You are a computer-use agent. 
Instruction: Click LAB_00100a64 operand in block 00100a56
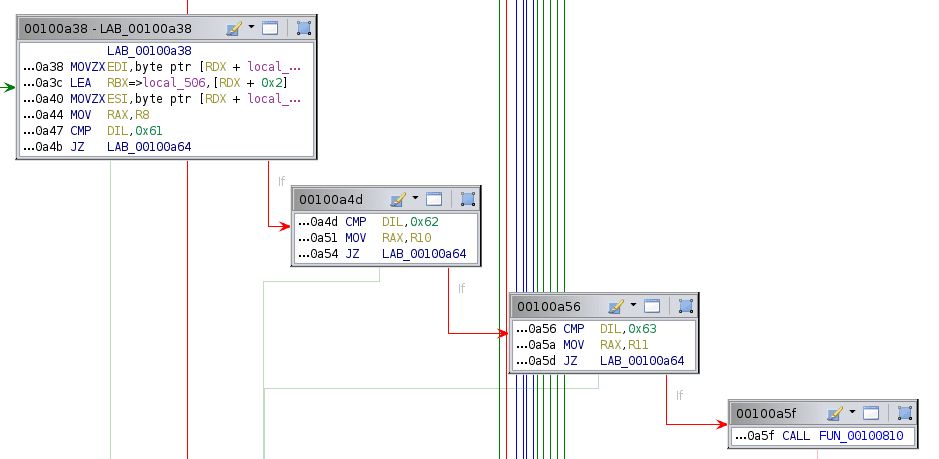pyautogui.click(x=642, y=360)
